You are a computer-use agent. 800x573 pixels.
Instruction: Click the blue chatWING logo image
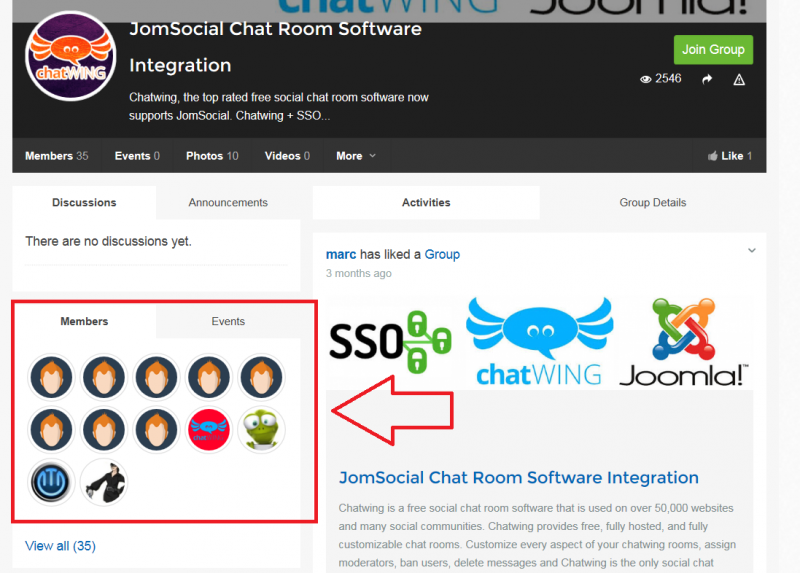539,342
